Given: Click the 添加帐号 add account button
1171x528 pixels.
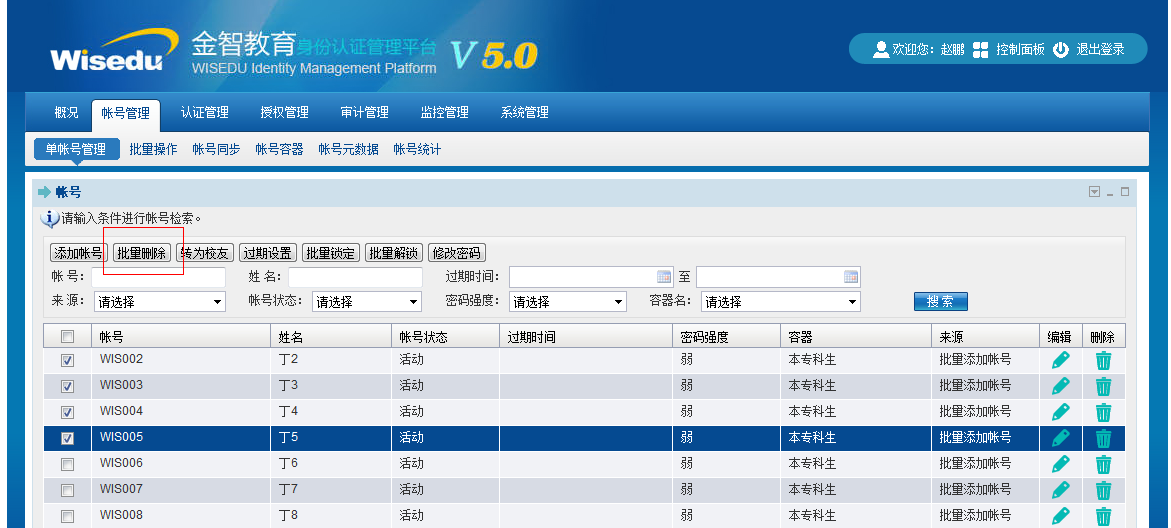Looking at the screenshot, I should 78,253.
